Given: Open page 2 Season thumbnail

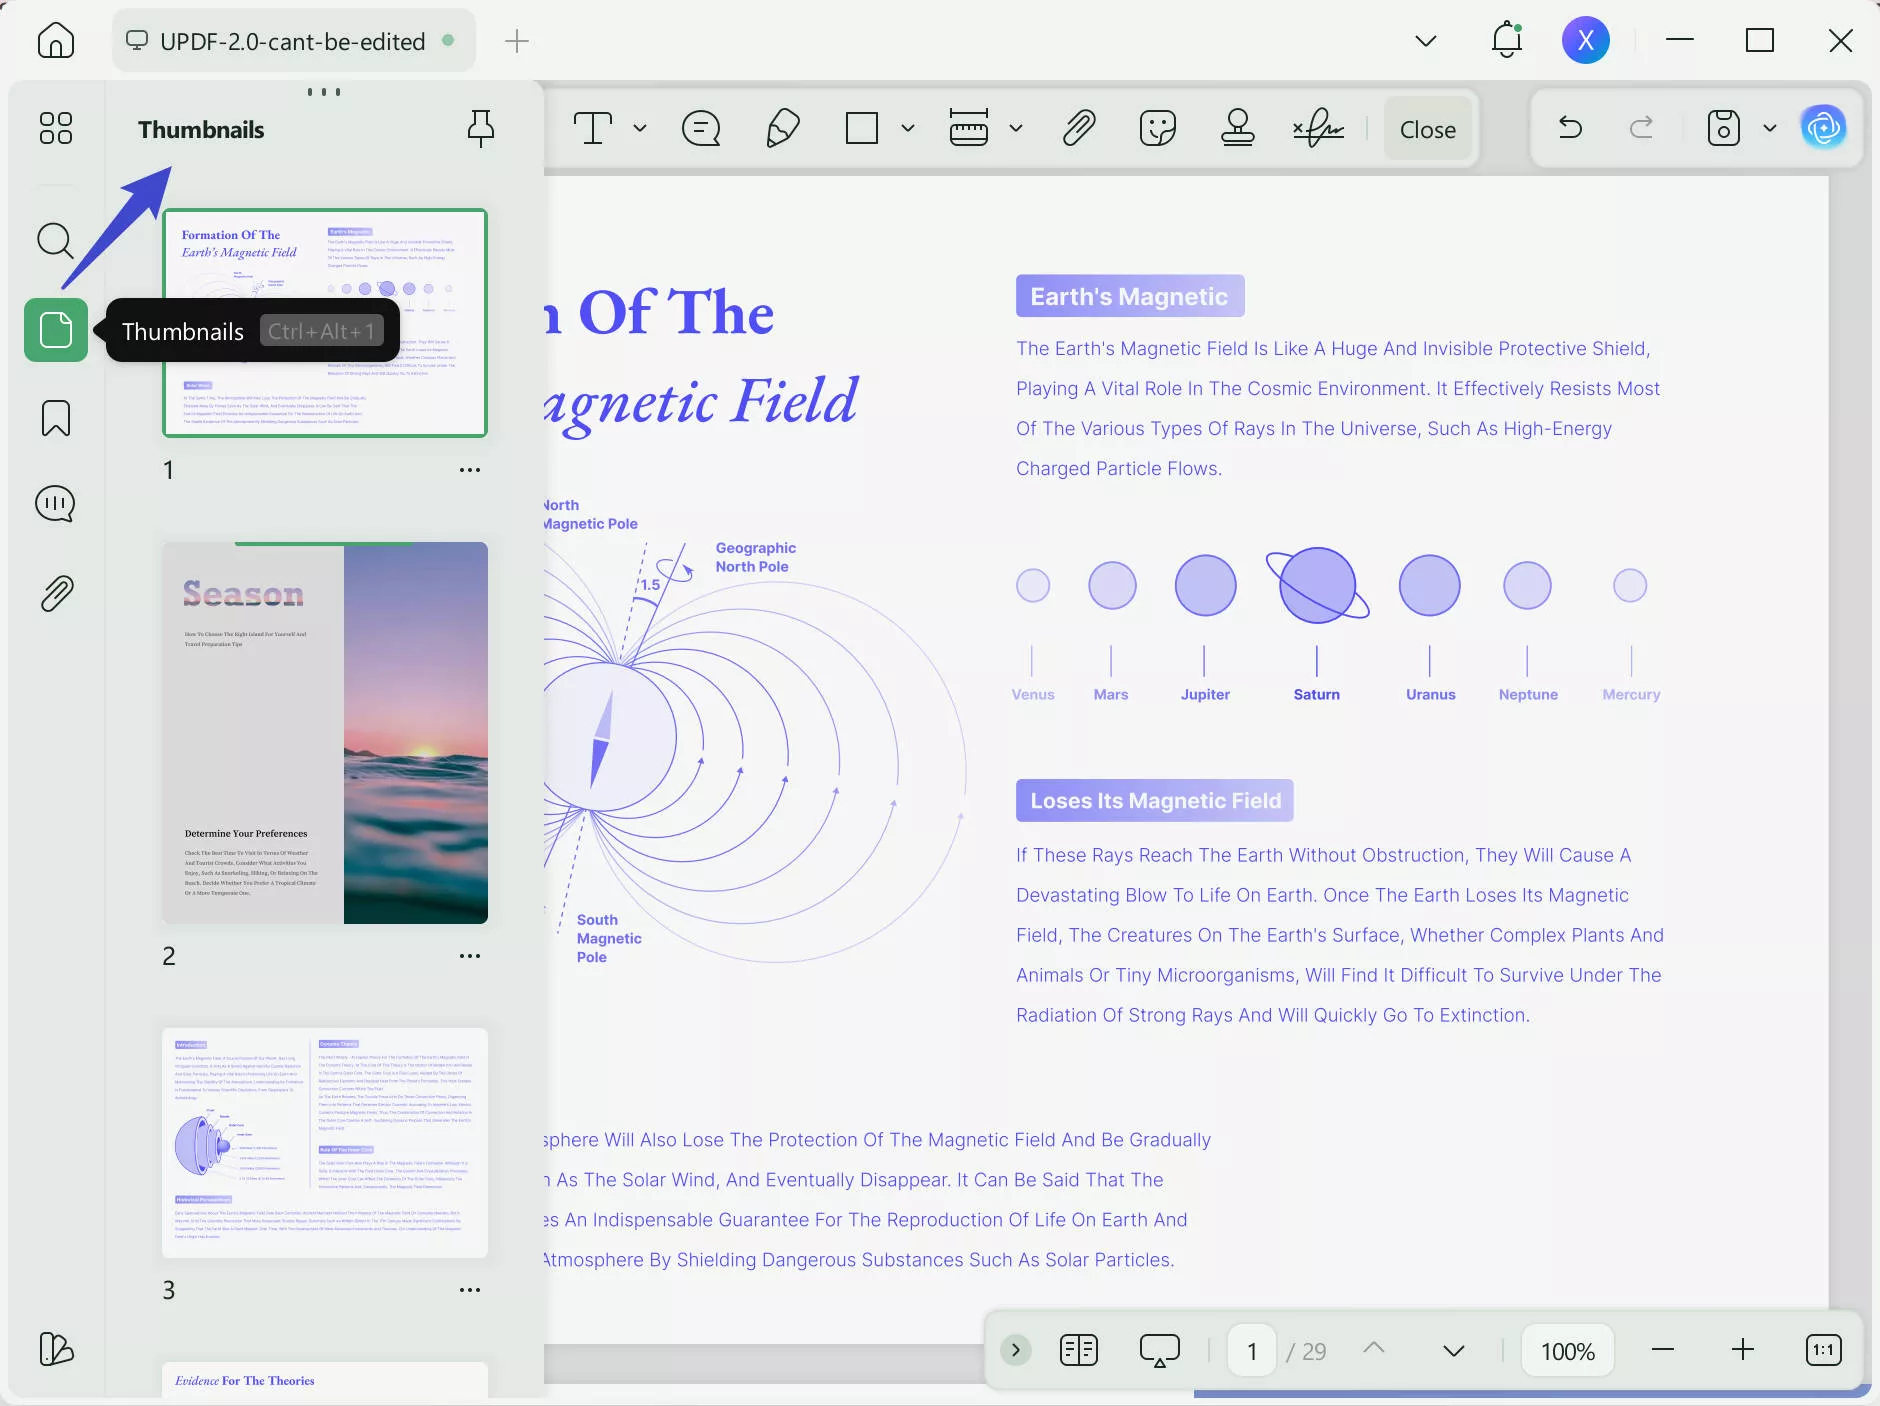Looking at the screenshot, I should pyautogui.click(x=324, y=733).
